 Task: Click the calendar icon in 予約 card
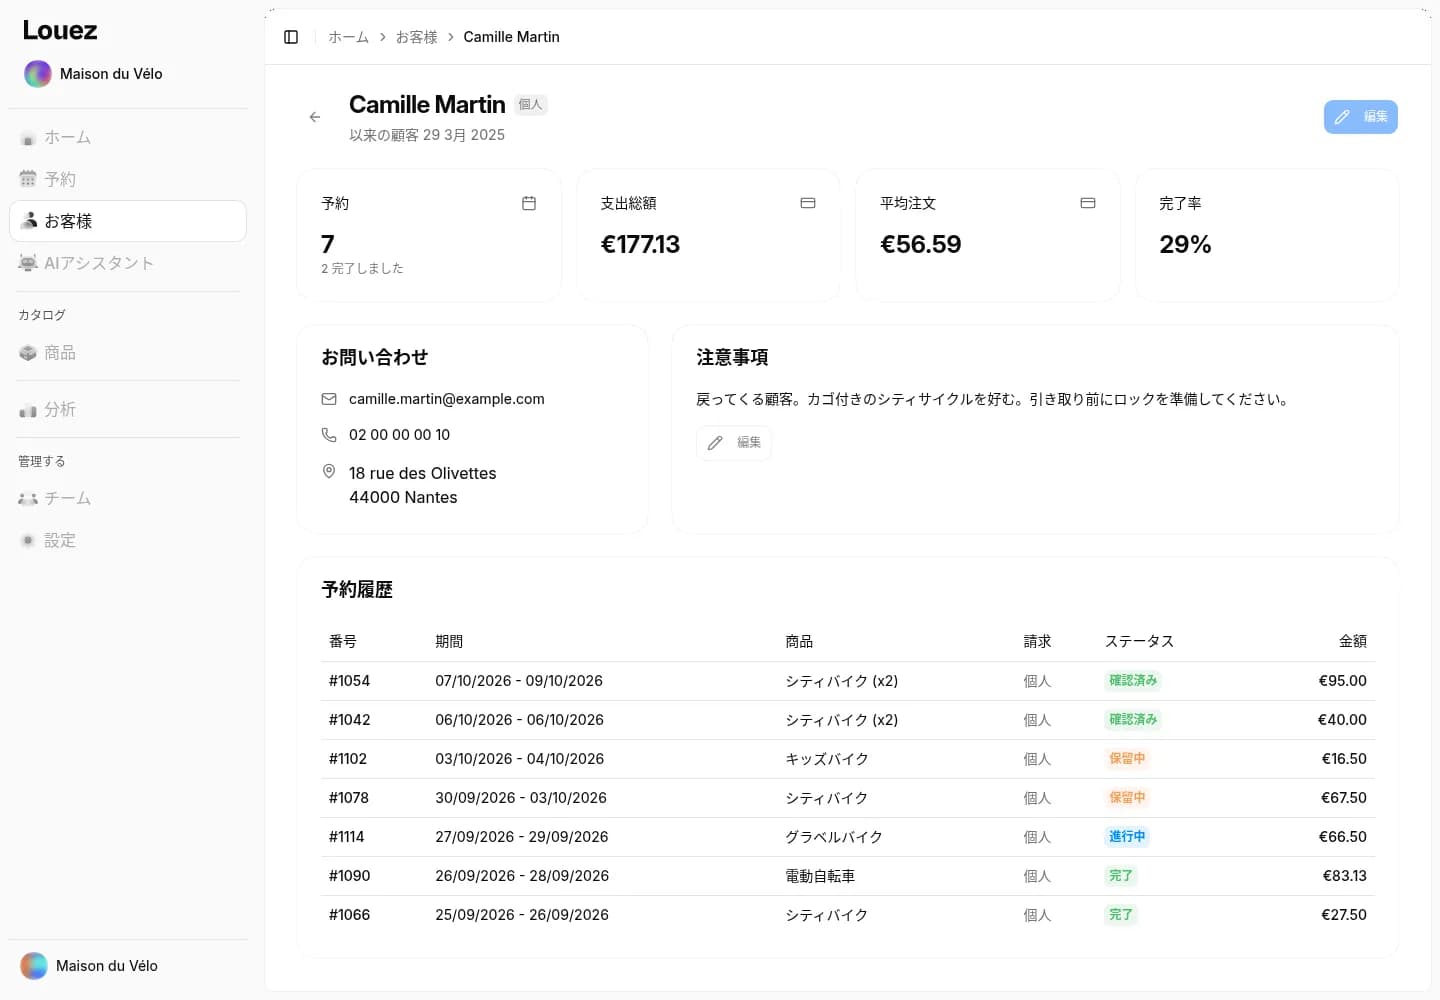tap(529, 203)
